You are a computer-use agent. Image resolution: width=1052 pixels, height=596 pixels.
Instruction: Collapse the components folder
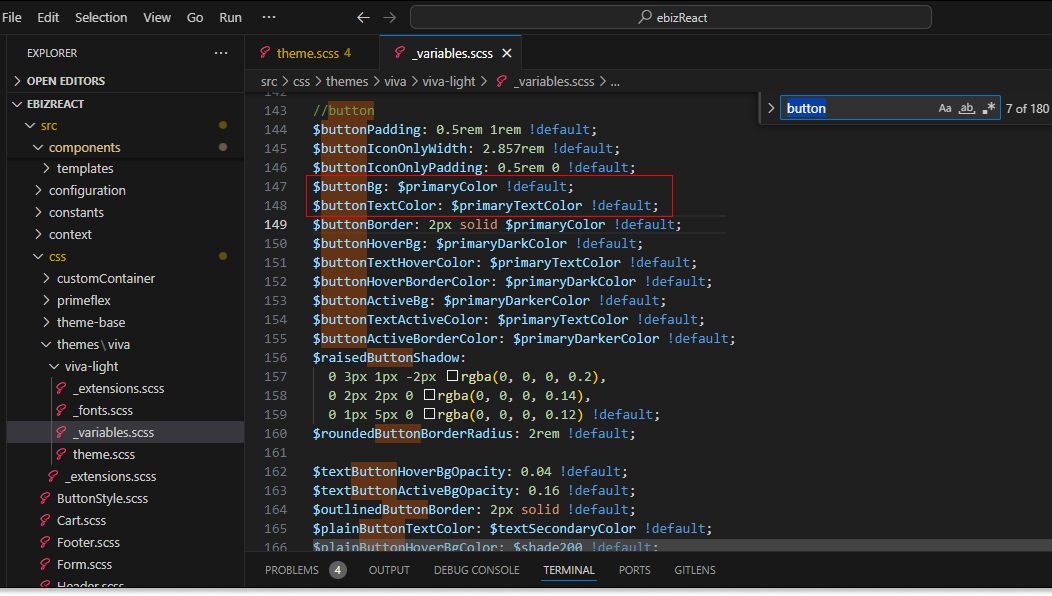click(38, 147)
